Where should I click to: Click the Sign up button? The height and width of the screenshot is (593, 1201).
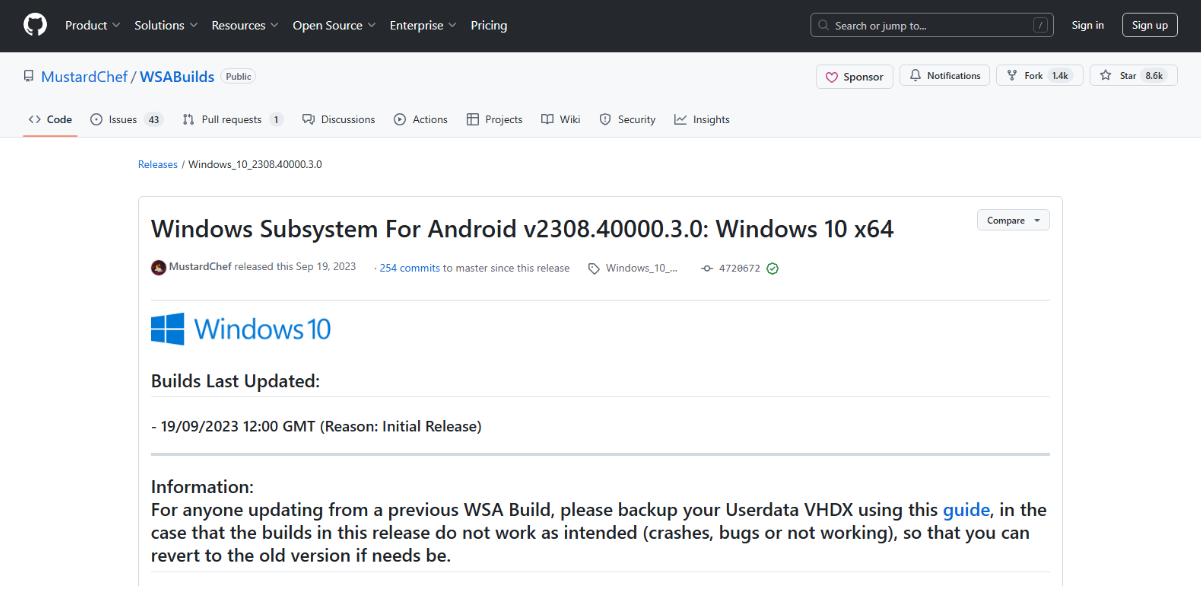coord(1150,25)
